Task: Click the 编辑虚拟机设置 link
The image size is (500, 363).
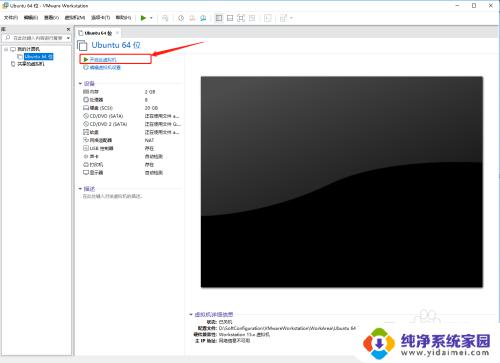Action: pyautogui.click(x=105, y=68)
